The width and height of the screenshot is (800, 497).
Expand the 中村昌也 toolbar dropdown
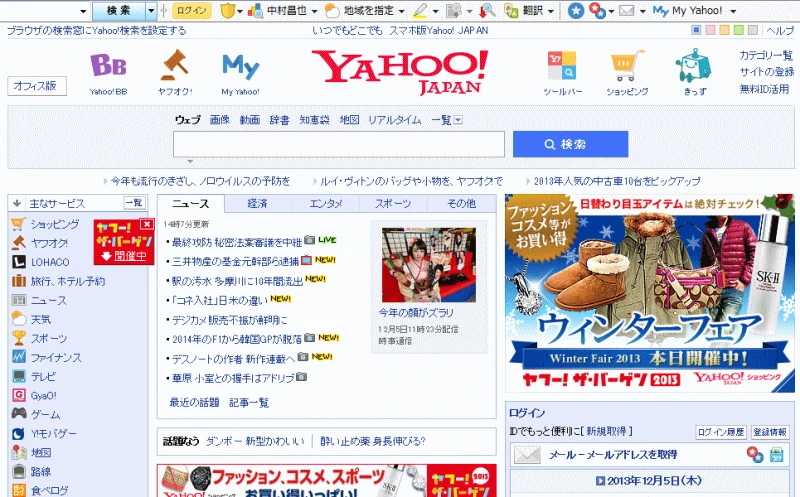tap(314, 11)
